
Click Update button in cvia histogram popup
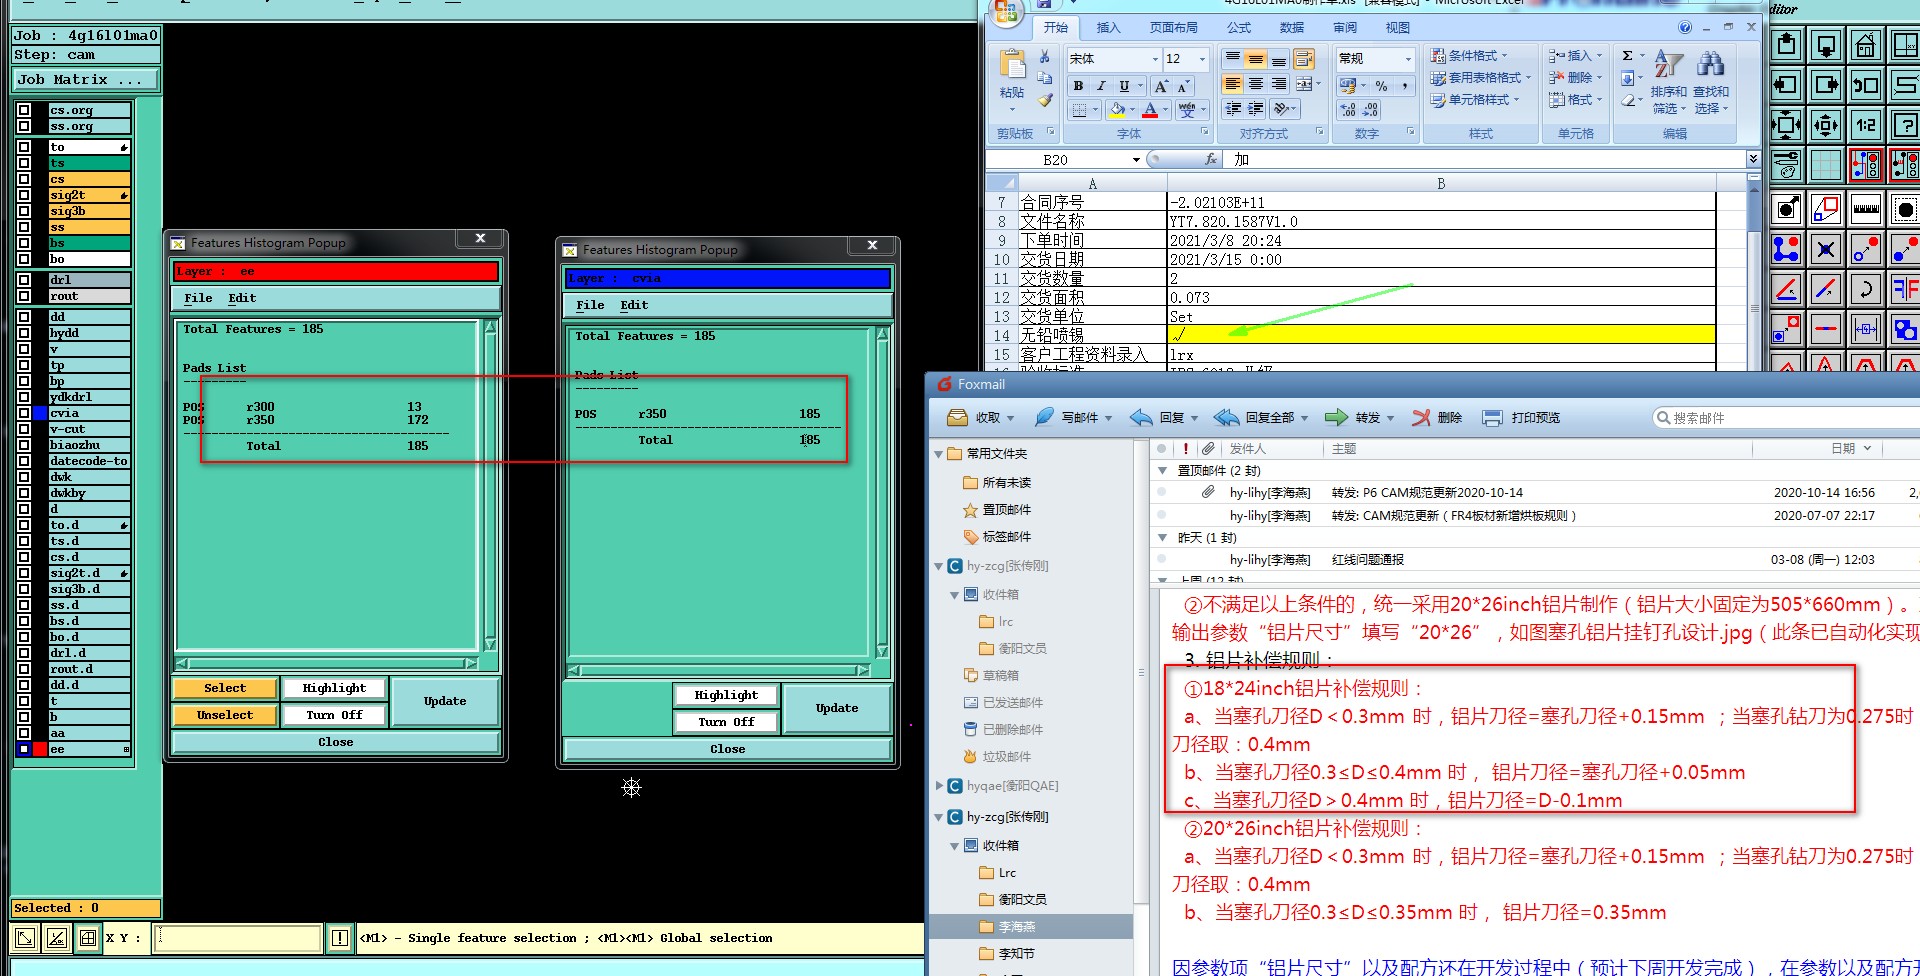[837, 708]
